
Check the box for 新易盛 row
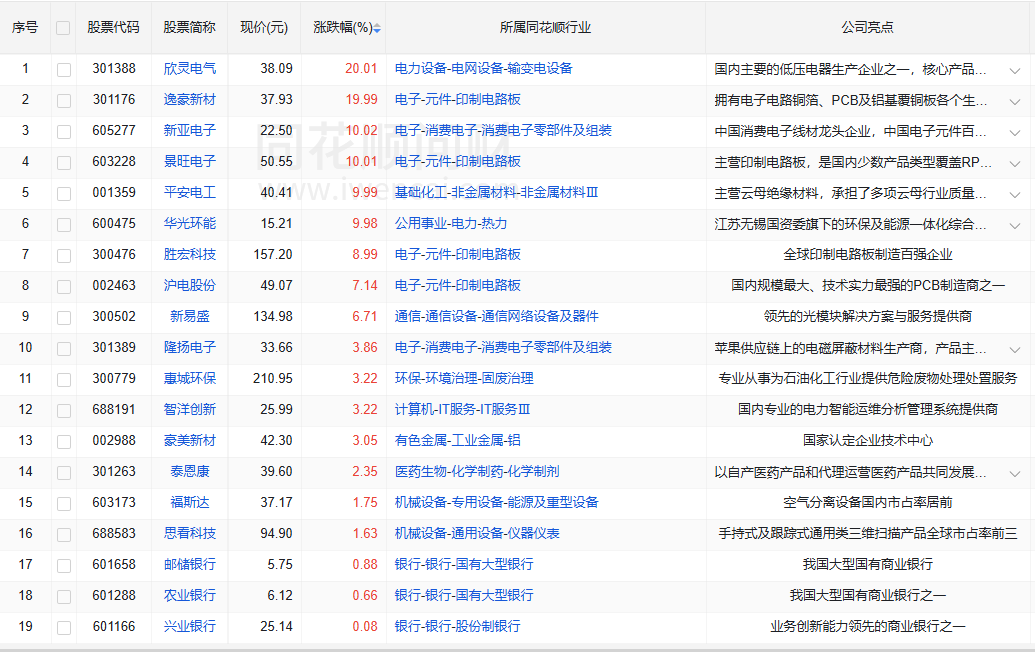[x=64, y=317]
